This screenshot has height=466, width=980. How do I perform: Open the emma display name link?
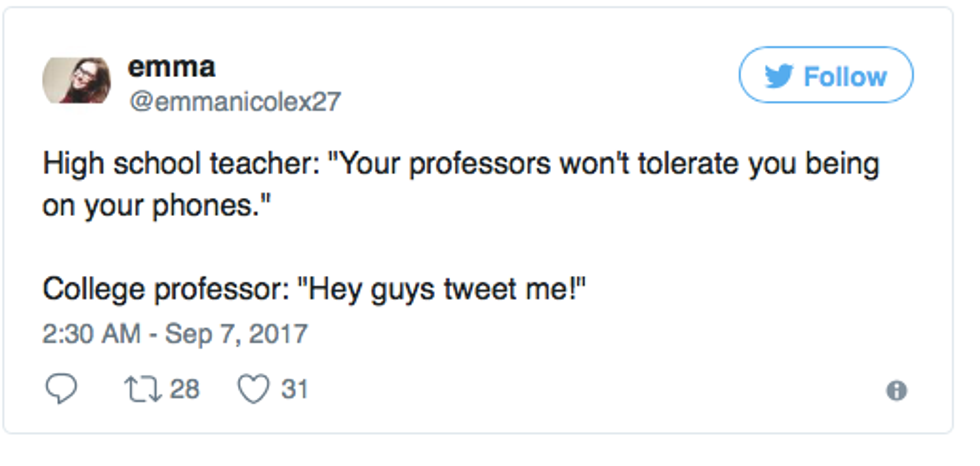171,67
